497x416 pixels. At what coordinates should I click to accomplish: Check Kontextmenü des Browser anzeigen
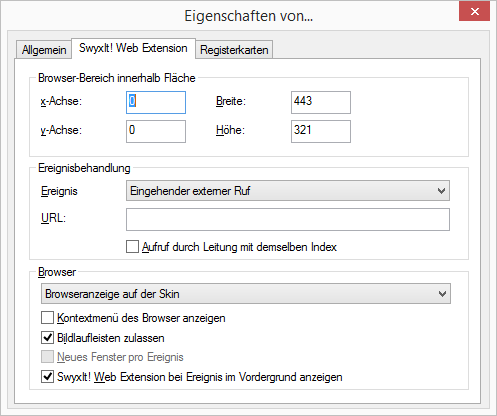click(47, 318)
